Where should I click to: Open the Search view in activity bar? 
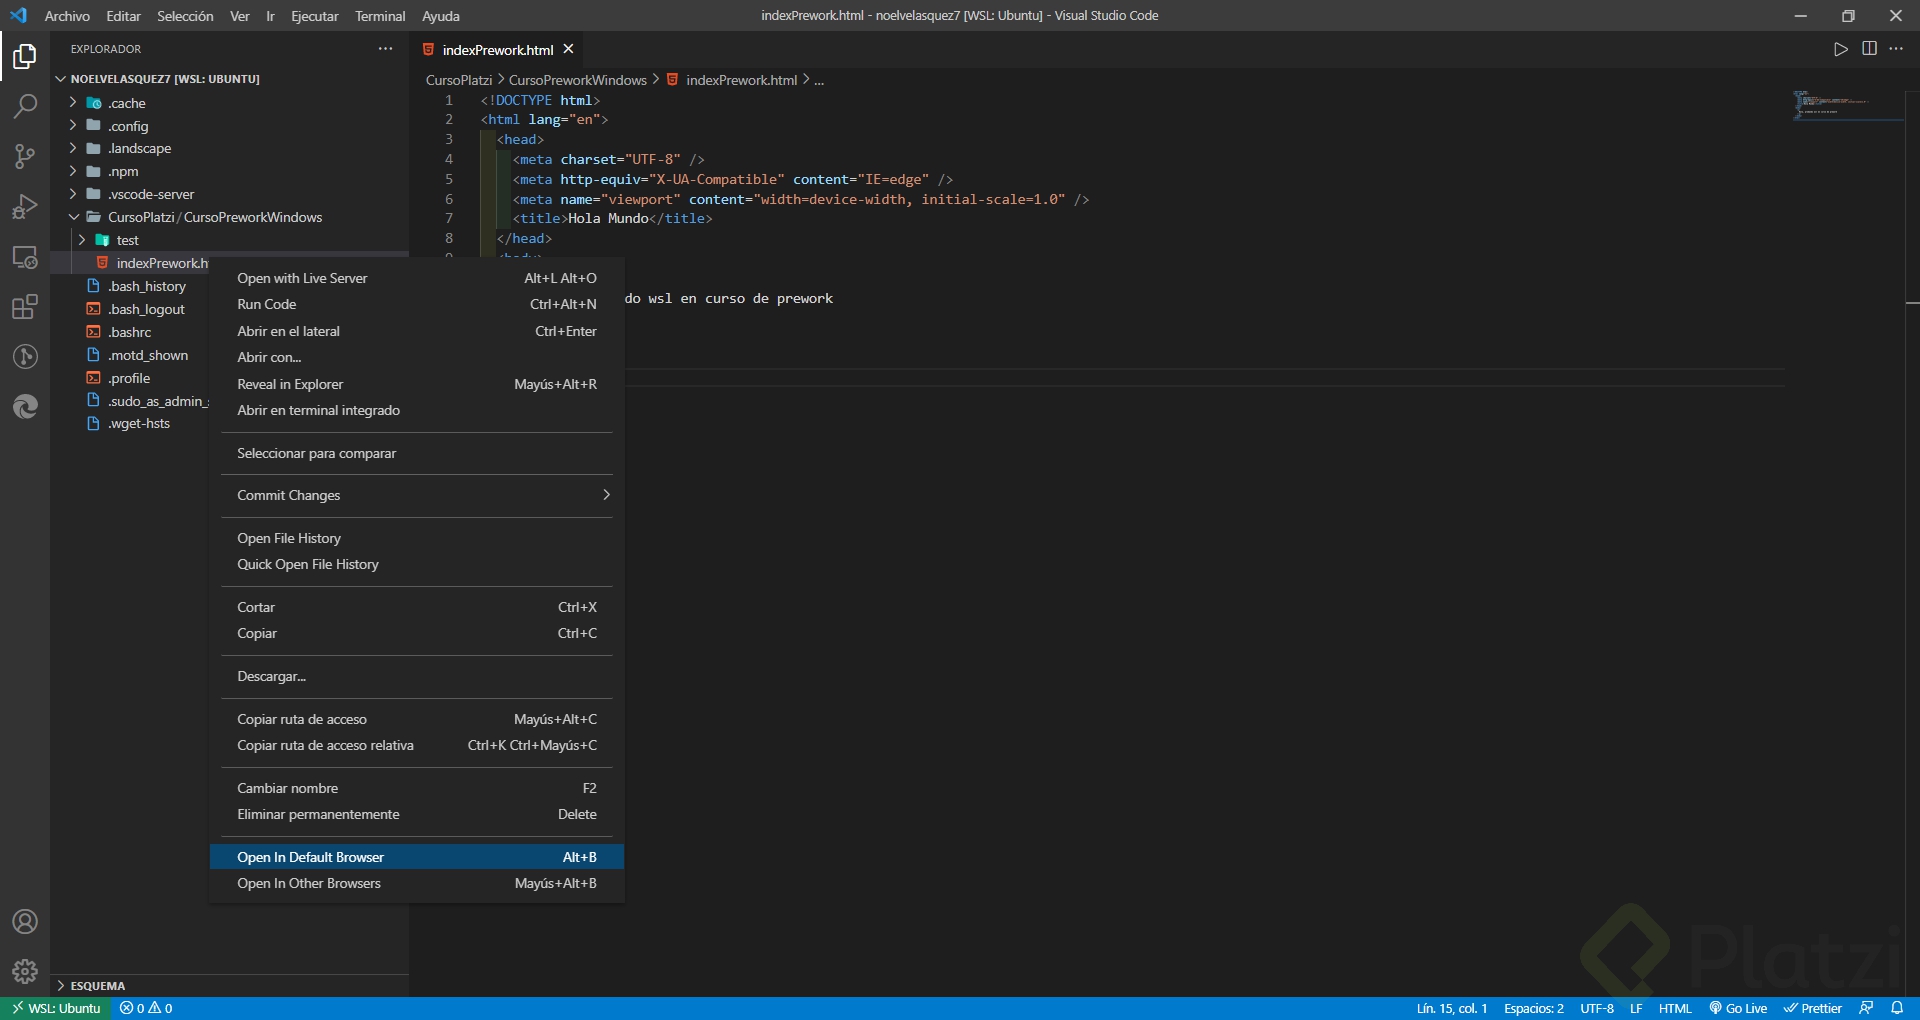[25, 106]
